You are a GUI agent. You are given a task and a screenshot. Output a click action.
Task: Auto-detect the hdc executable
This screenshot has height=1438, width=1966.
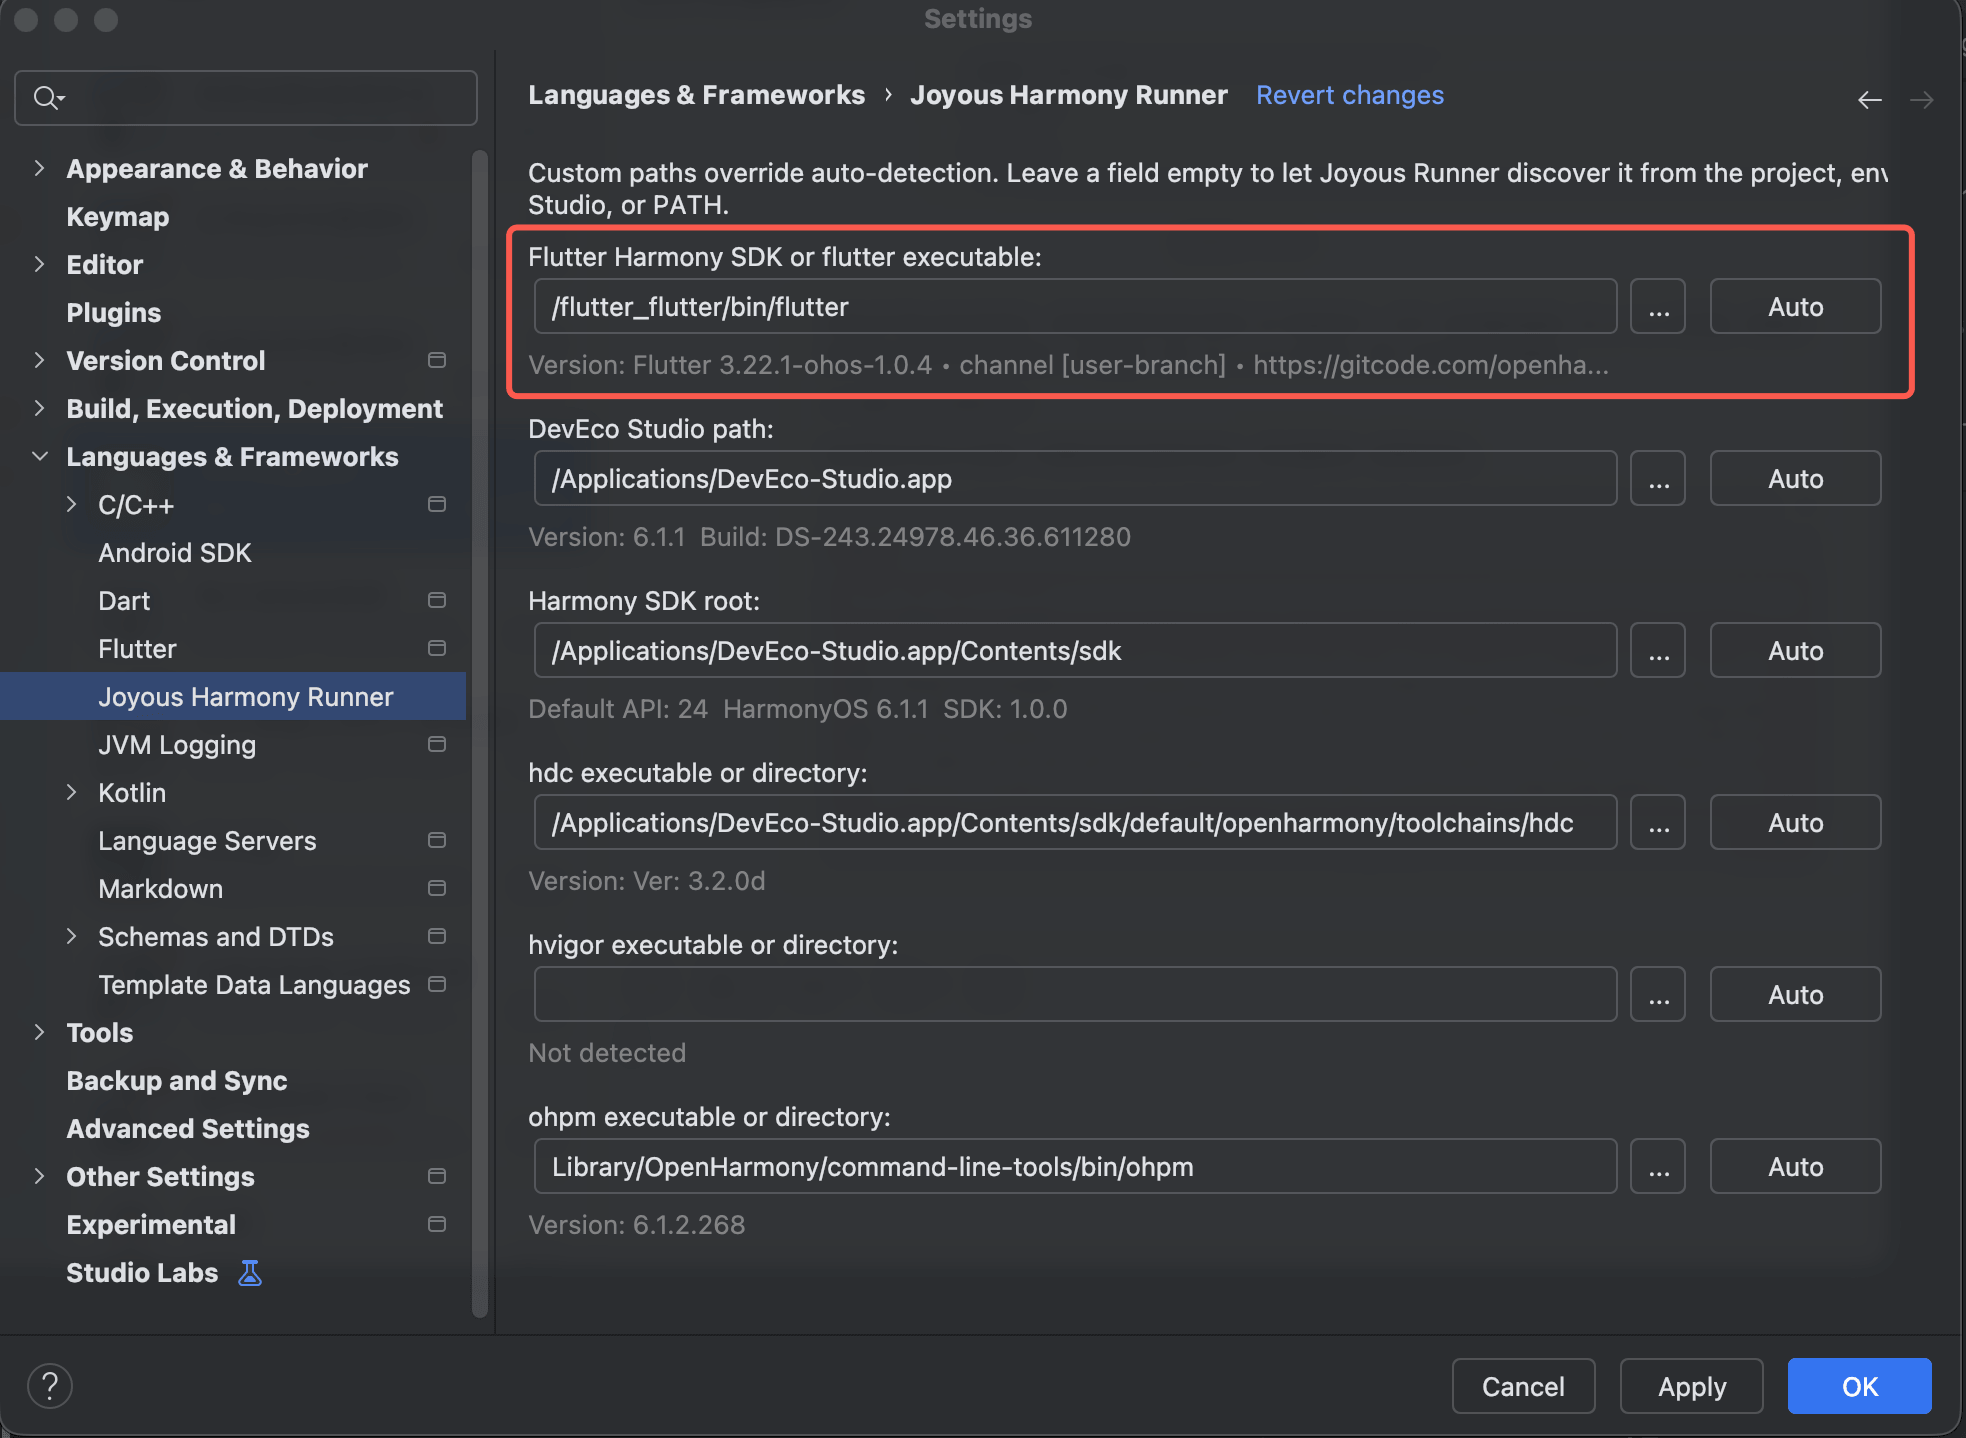pyautogui.click(x=1795, y=823)
